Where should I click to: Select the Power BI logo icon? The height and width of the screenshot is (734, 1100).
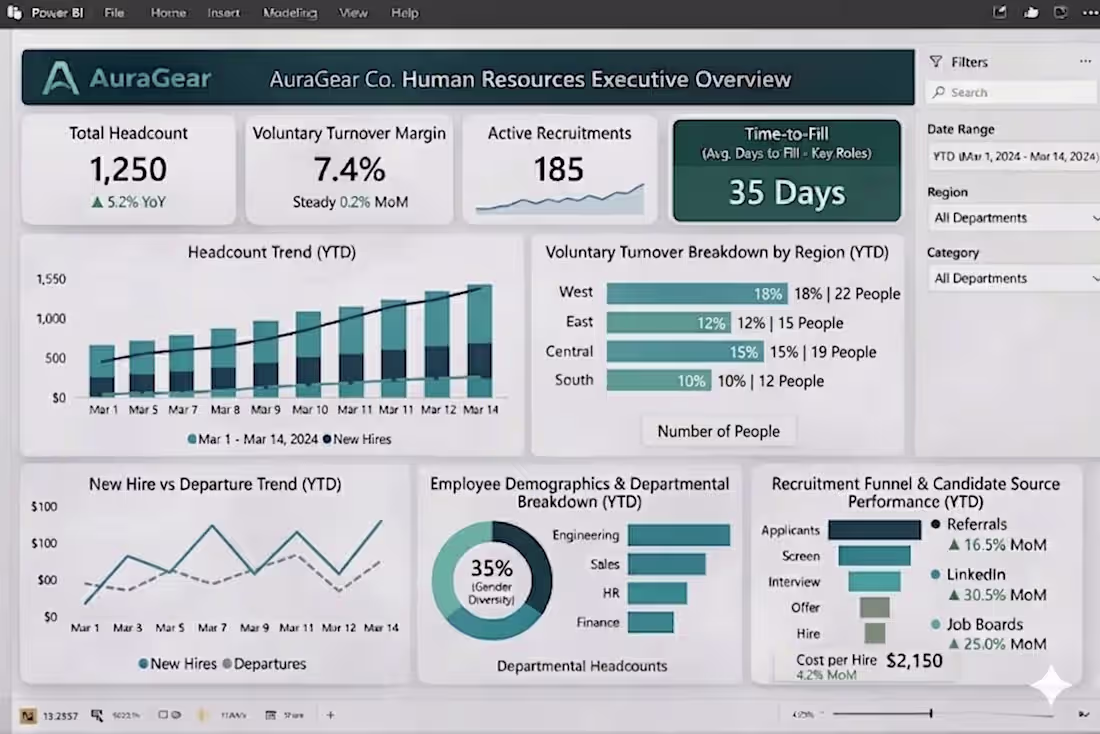pos(14,13)
